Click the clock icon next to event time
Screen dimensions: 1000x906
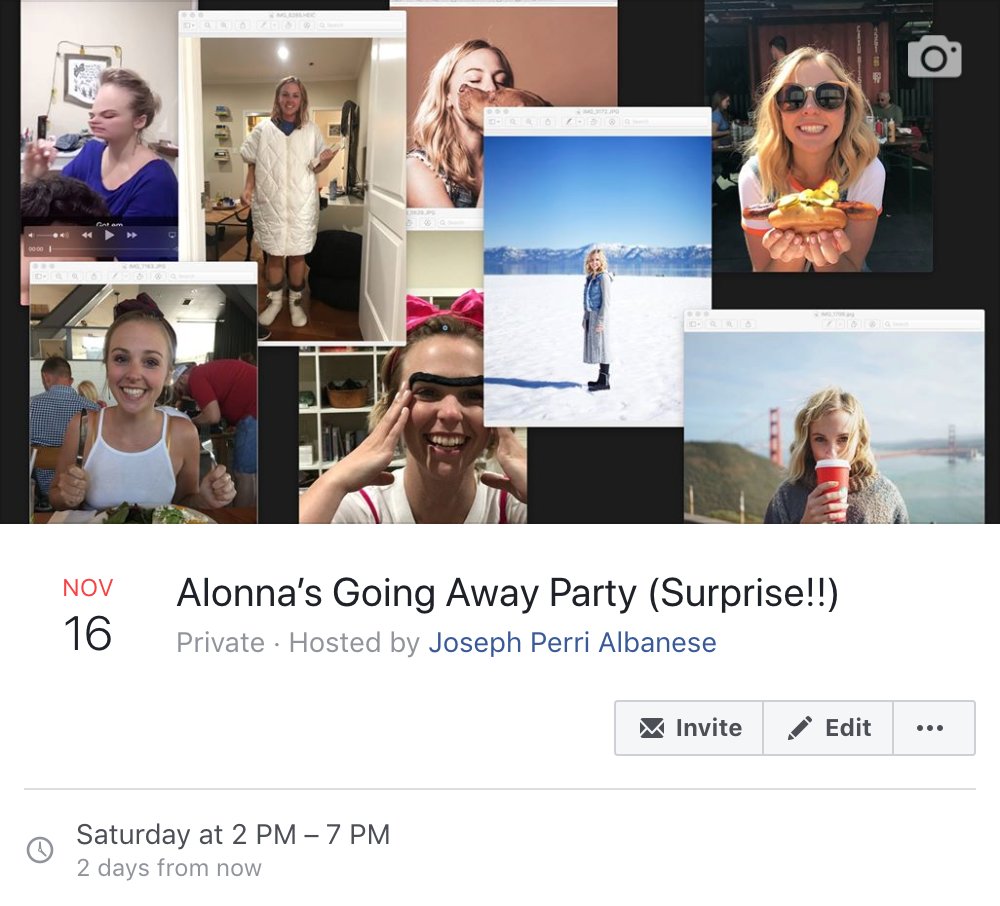click(x=40, y=850)
